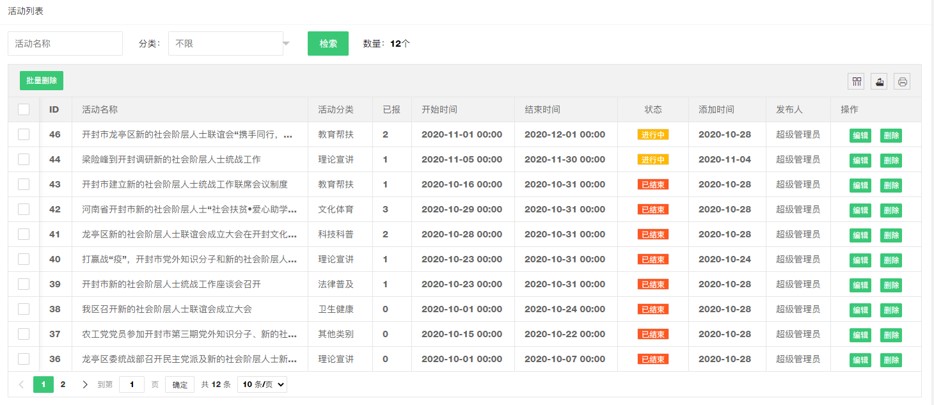Image resolution: width=934 pixels, height=405 pixels.
Task: Click activity name 梁险峰到开封调研新的社会阶层人士统战工作
Action: [x=171, y=159]
